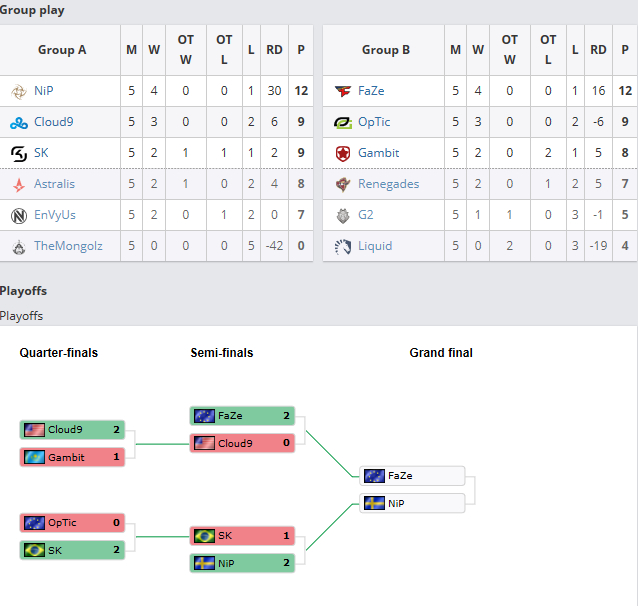638x606 pixels.
Task: Select the Cloud9 vs Gambit quarter-final winner row
Action: tap(72, 430)
